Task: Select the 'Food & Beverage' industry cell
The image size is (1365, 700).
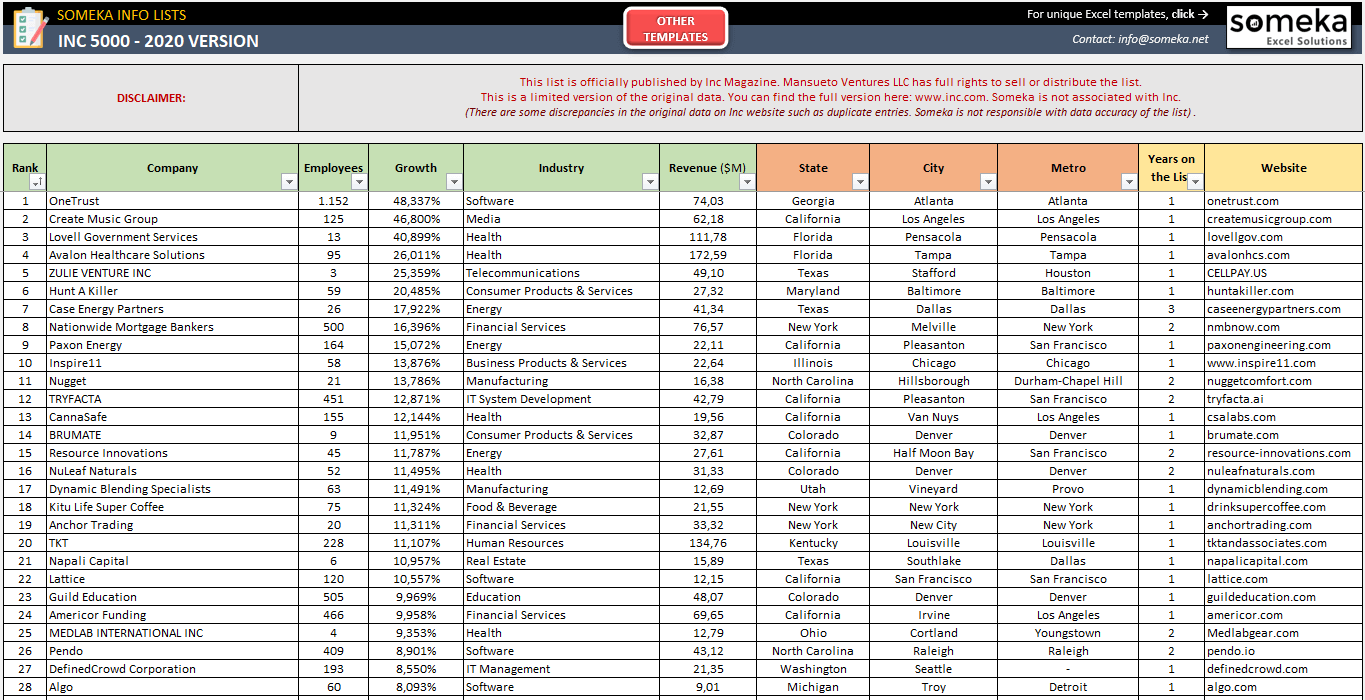Action: click(x=562, y=507)
